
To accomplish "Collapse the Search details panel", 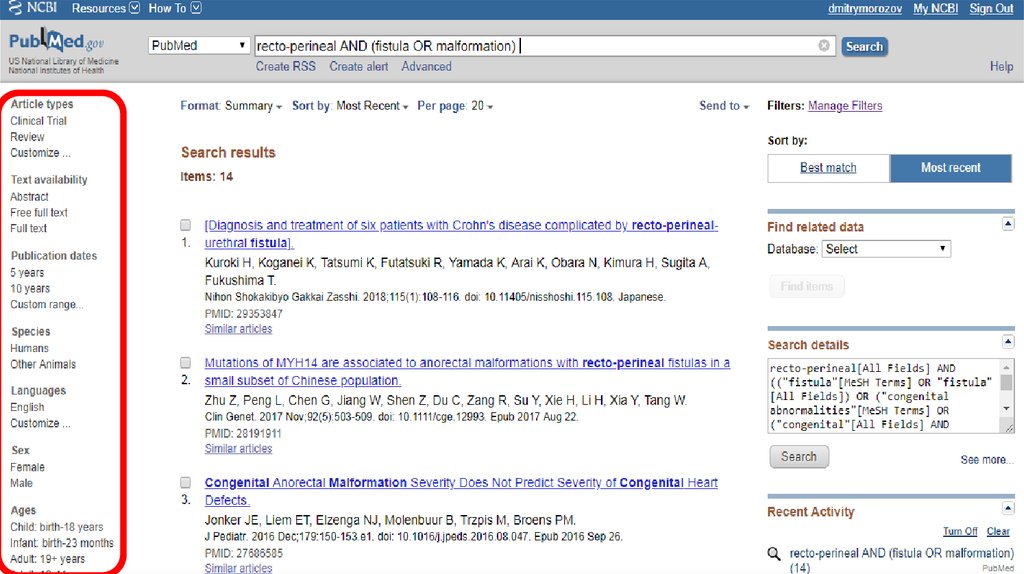I will (1007, 342).
